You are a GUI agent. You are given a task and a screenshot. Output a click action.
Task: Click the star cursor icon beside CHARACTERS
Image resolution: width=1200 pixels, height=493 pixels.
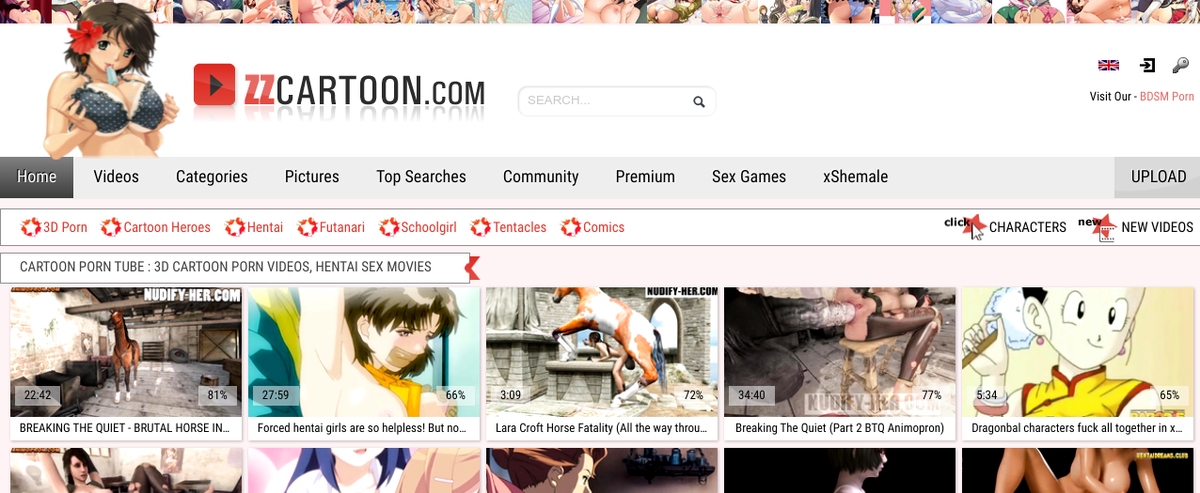(x=966, y=227)
